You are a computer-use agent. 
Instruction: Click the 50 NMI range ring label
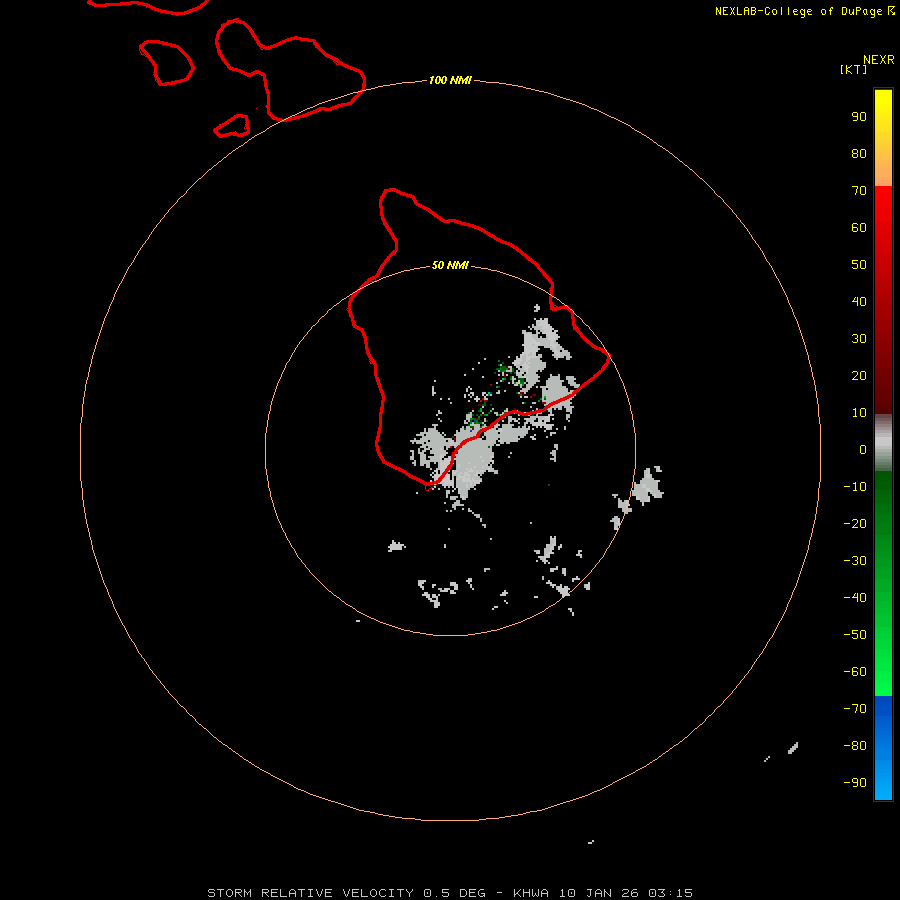(450, 265)
